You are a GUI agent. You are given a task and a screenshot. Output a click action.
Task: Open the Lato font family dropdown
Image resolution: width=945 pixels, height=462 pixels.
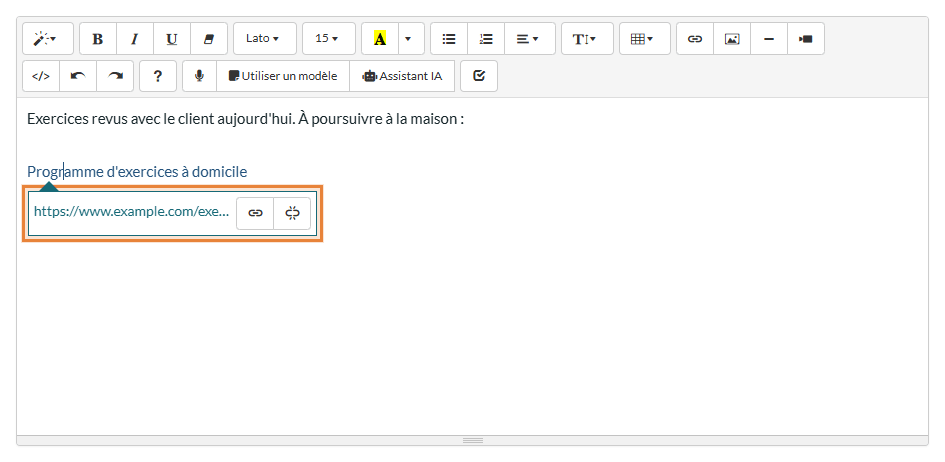(265, 39)
